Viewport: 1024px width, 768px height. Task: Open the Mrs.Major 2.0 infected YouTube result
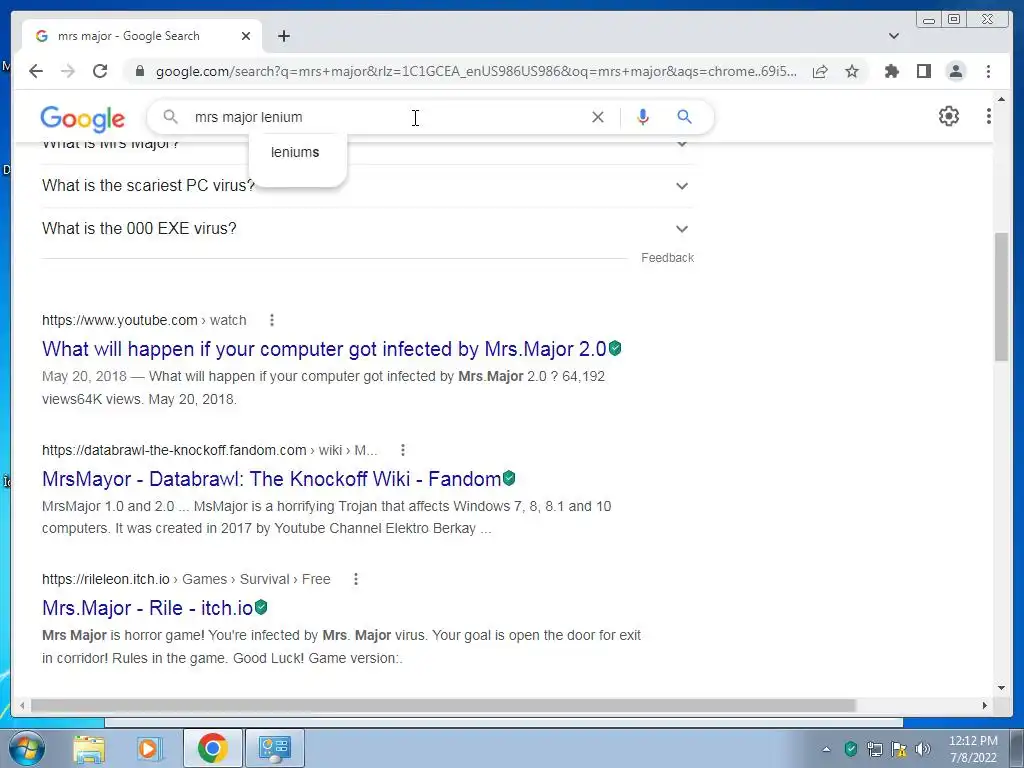click(324, 349)
